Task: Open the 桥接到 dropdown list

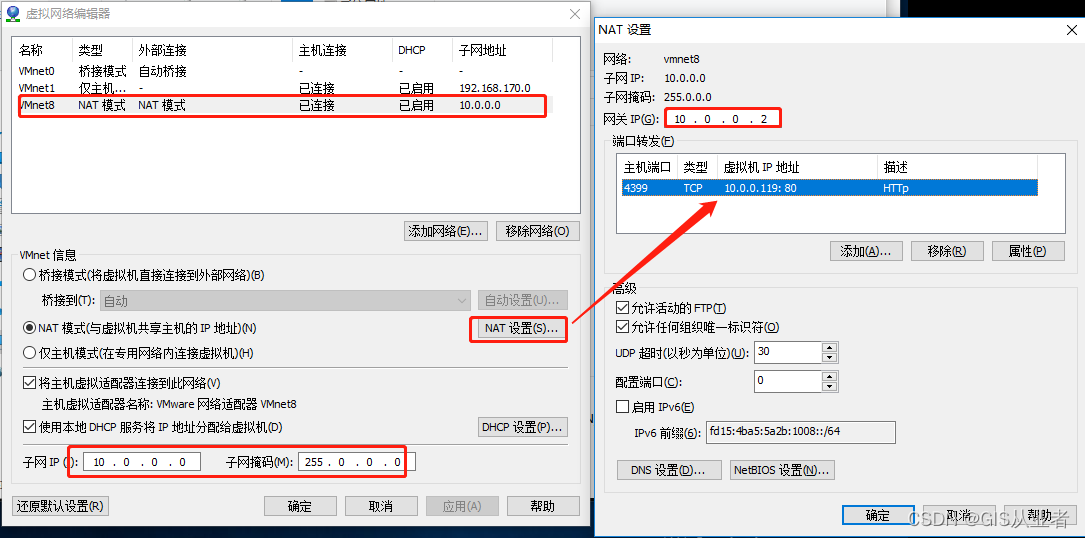Action: [285, 301]
